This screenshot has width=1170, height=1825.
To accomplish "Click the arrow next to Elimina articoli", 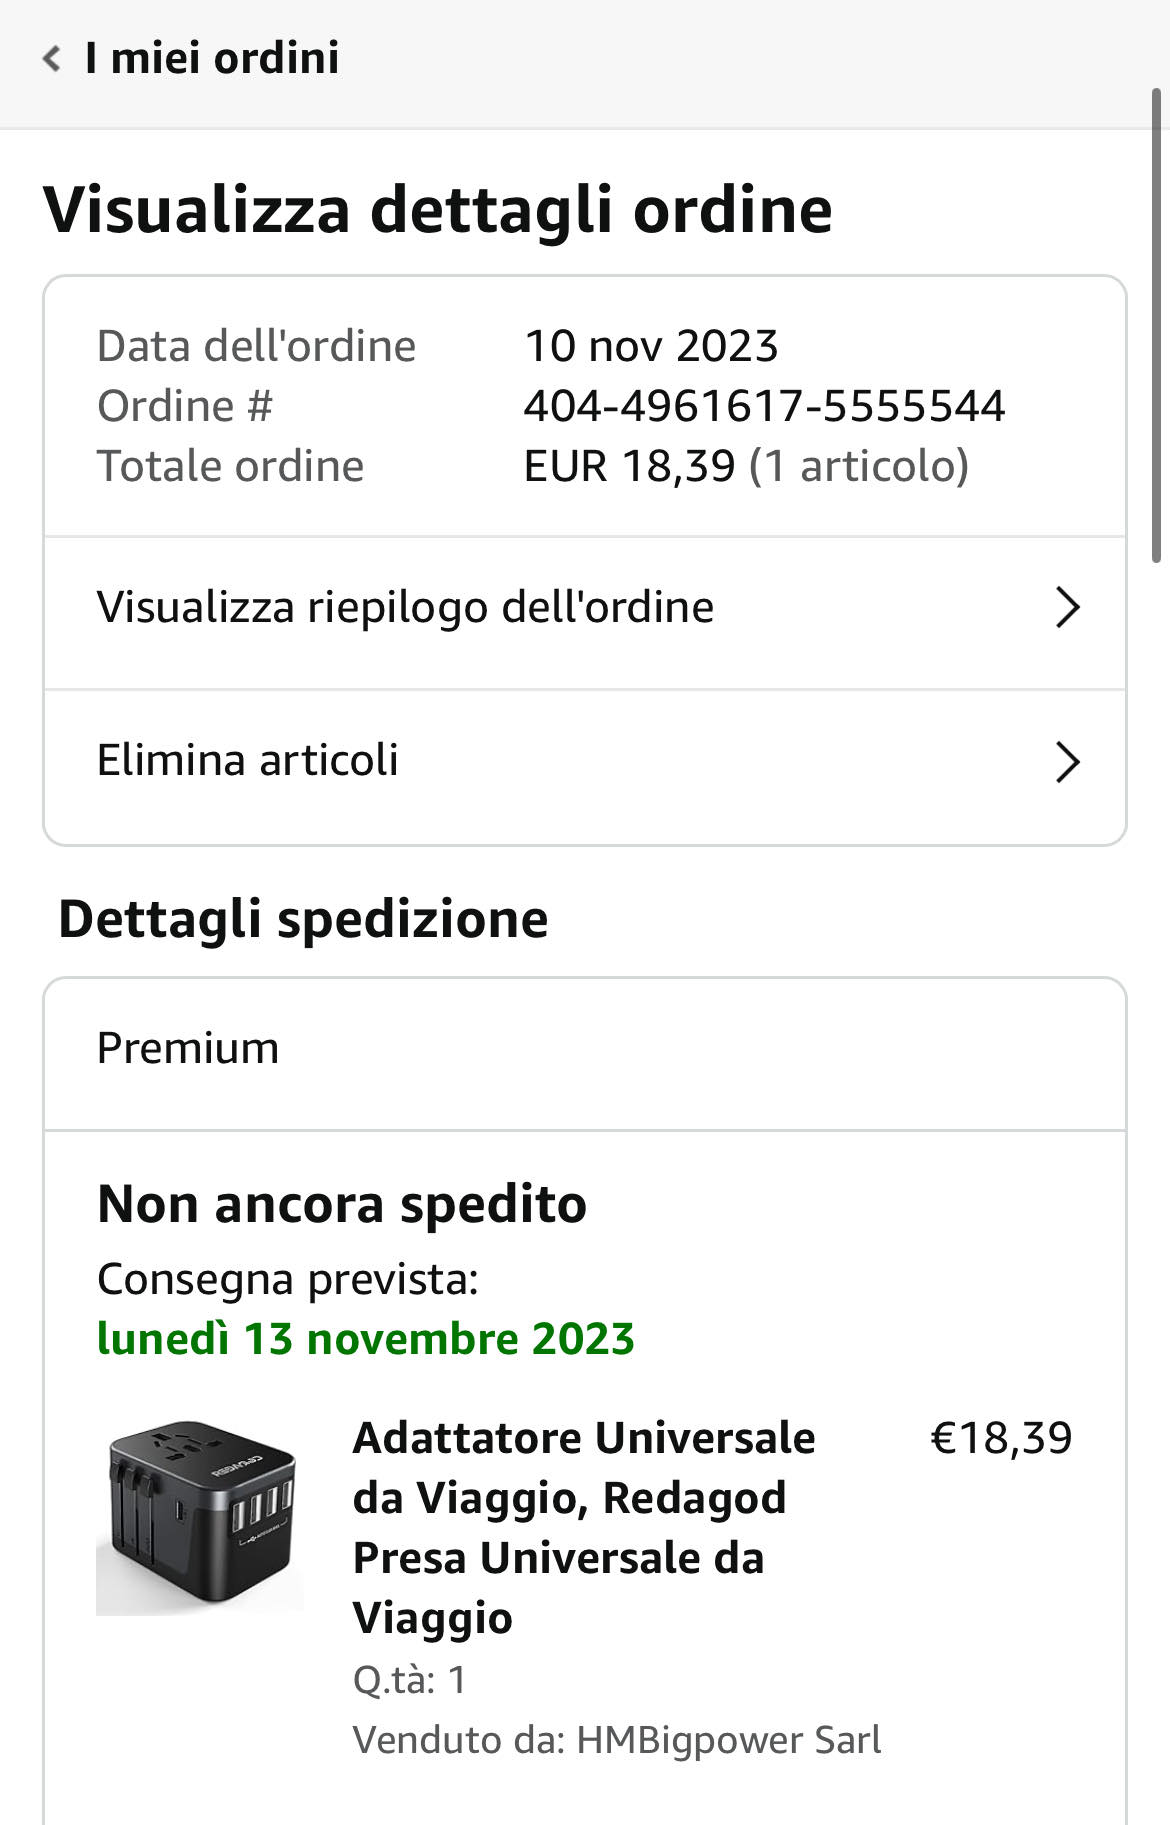I will coord(1068,762).
